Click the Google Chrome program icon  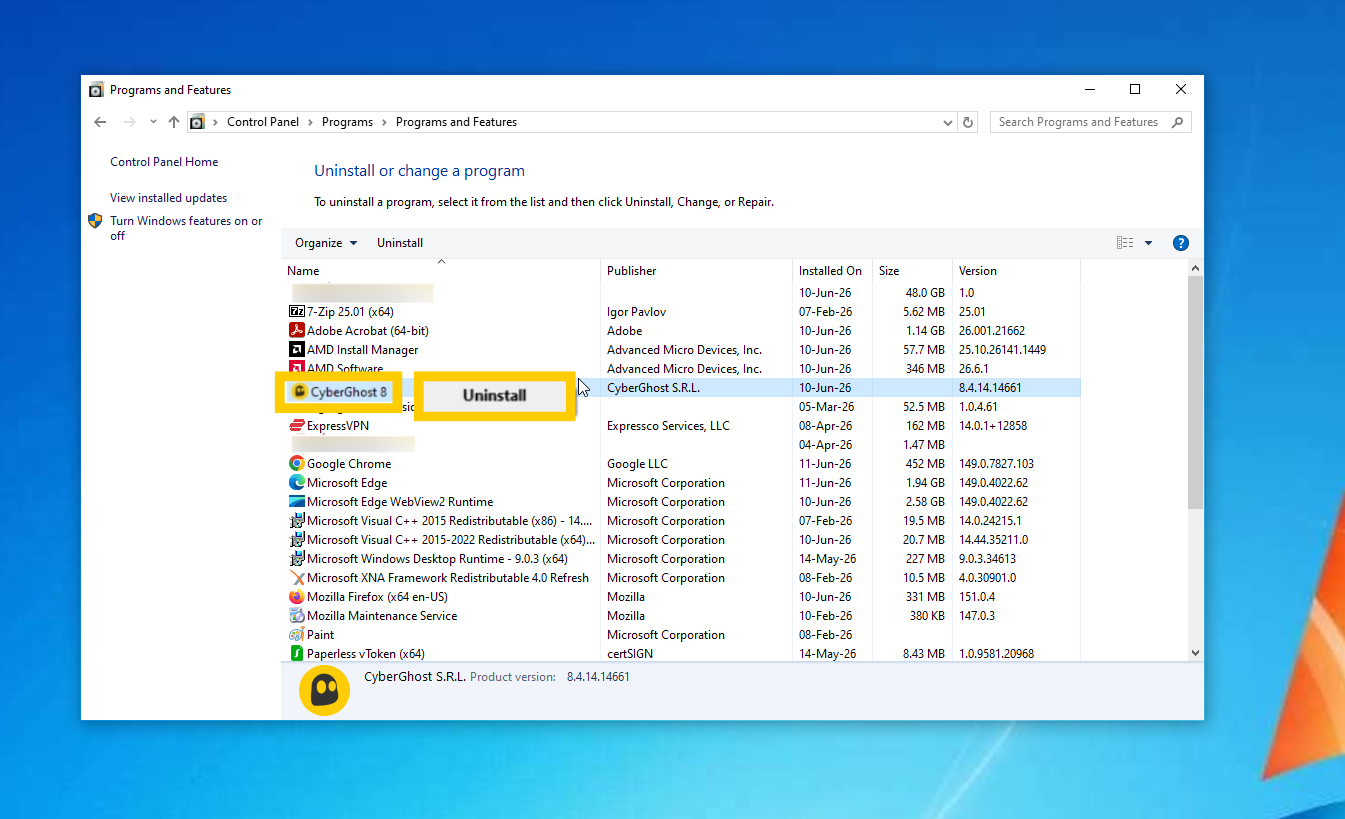[296, 464]
